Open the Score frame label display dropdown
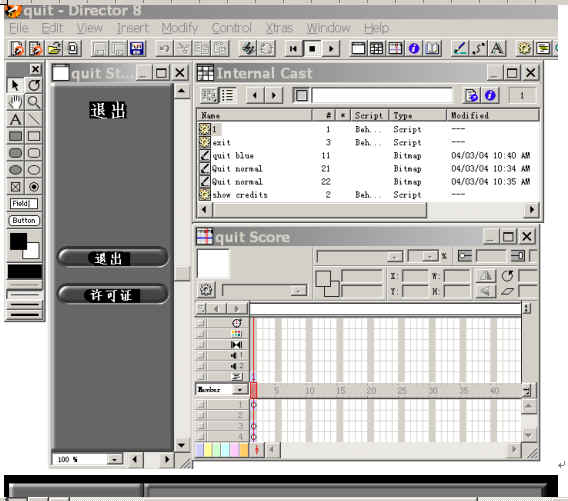The height and width of the screenshot is (501, 568). click(239, 390)
